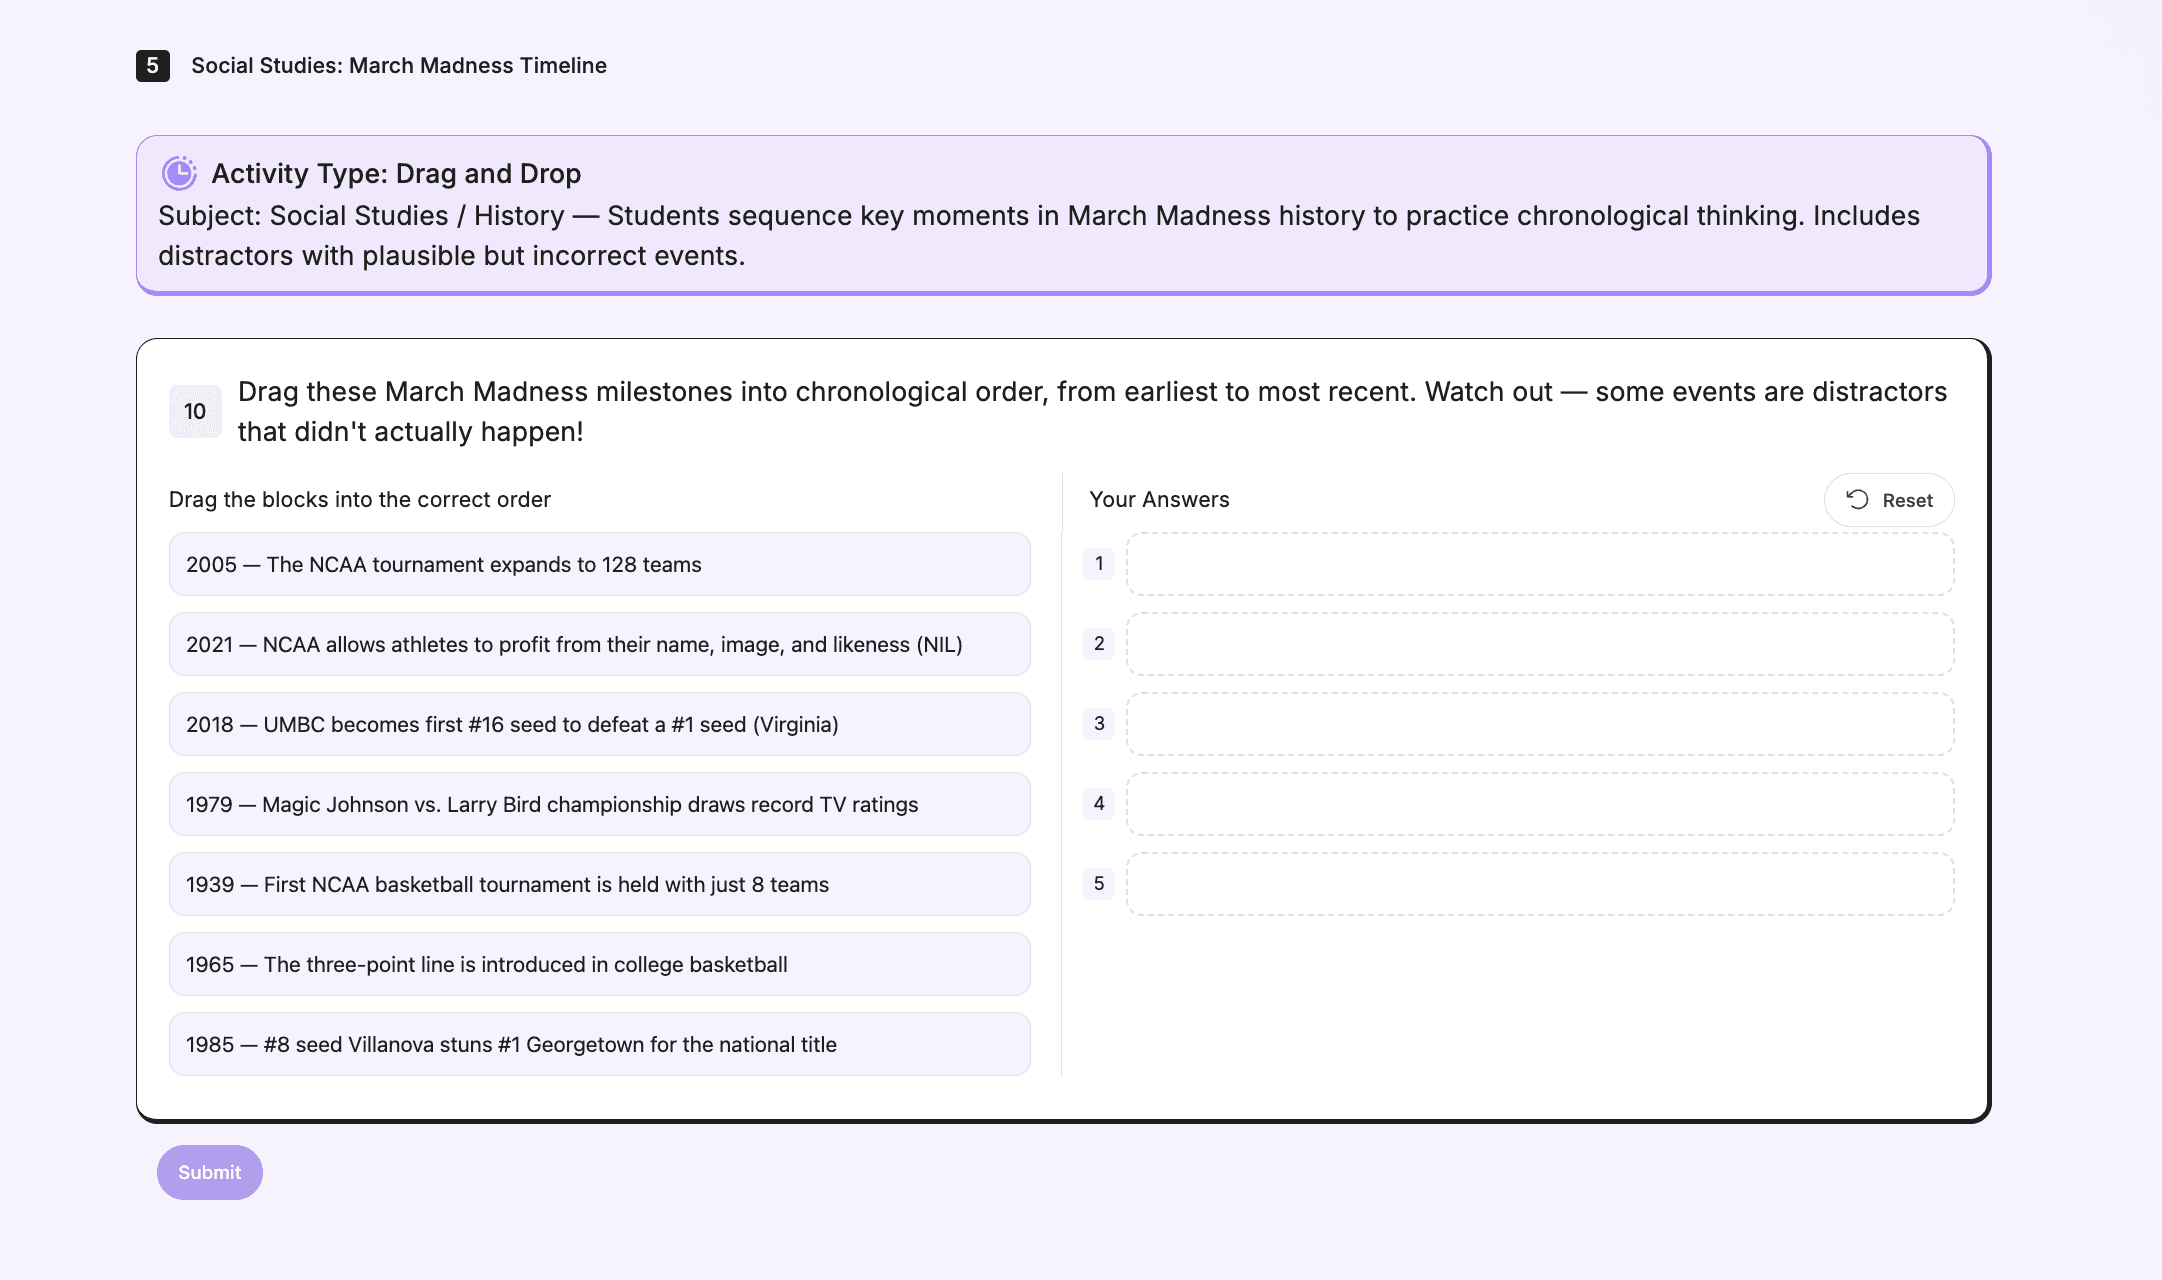Select the 1939 first NCAA tournament block
The width and height of the screenshot is (2162, 1280).
point(599,884)
